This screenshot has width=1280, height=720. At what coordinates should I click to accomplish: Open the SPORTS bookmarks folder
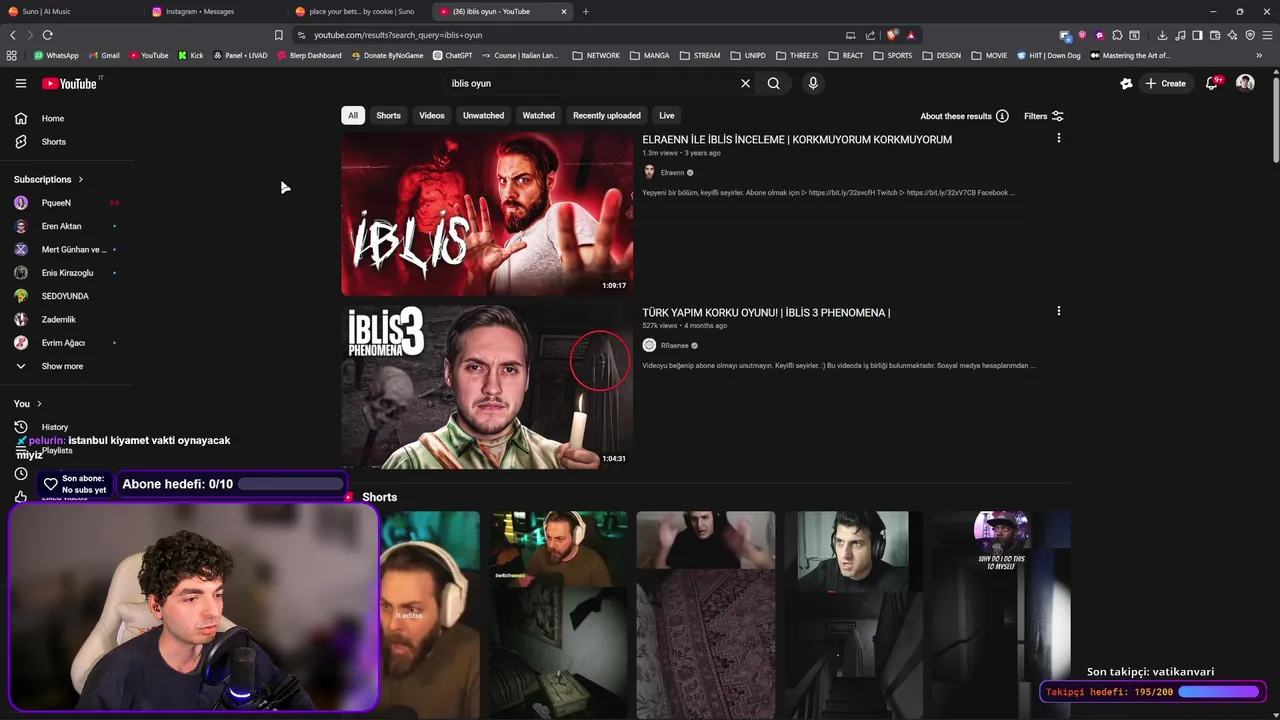(x=893, y=56)
